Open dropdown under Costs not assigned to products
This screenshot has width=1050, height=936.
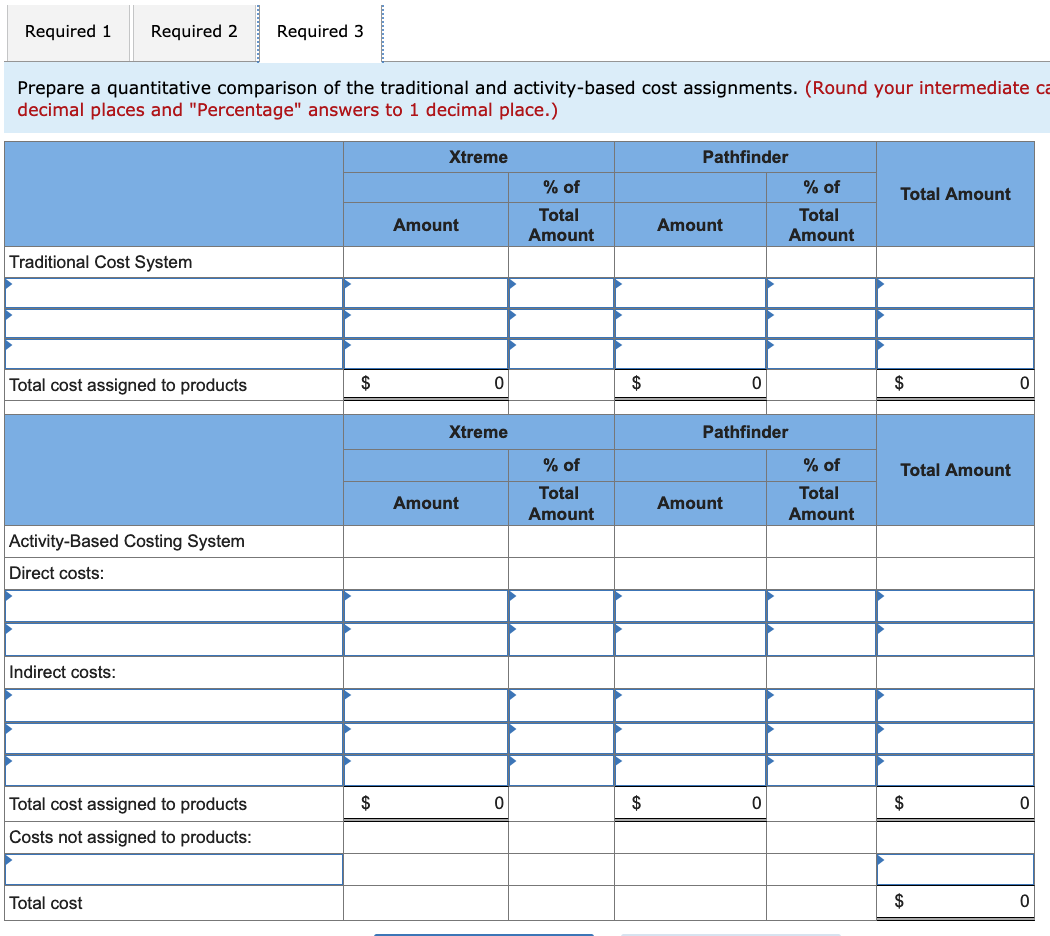click(x=170, y=869)
